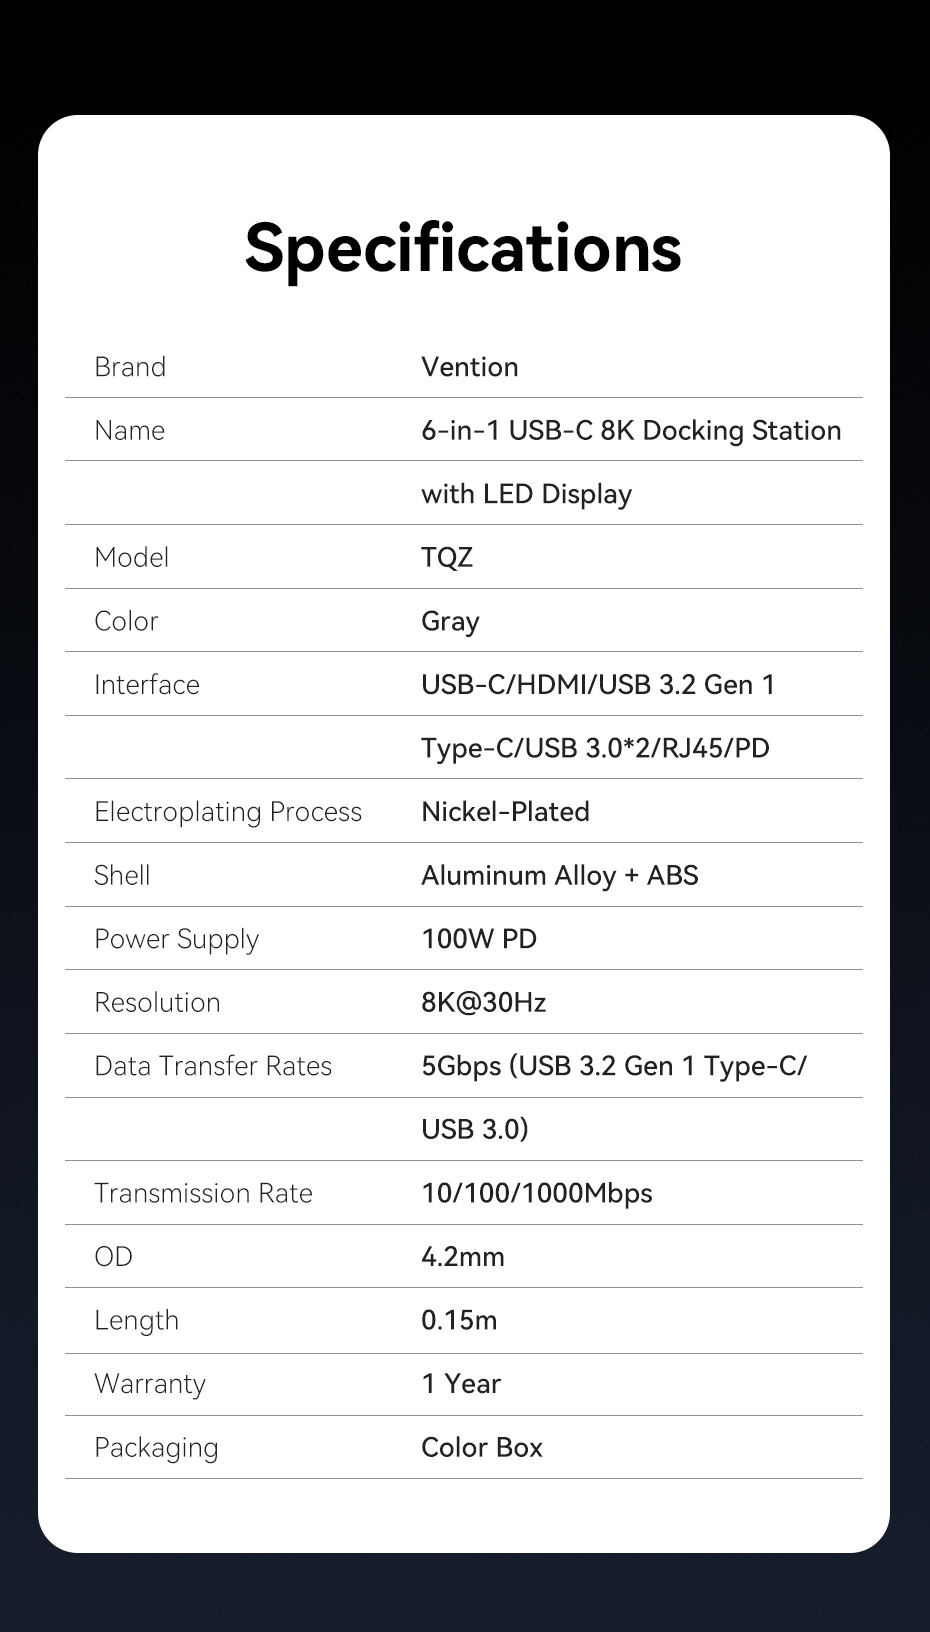The image size is (930, 1632).
Task: Click the Data Transfer Rates label
Action: 213,1066
